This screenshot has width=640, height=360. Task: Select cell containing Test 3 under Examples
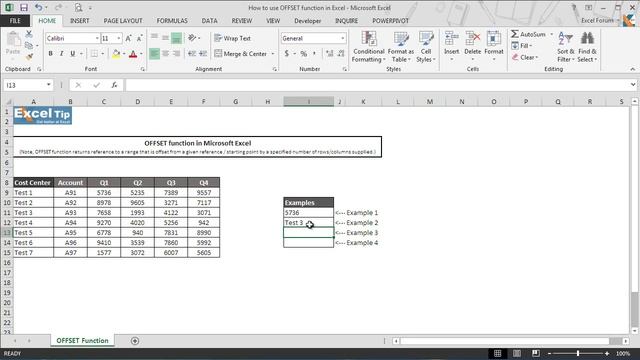click(308, 223)
